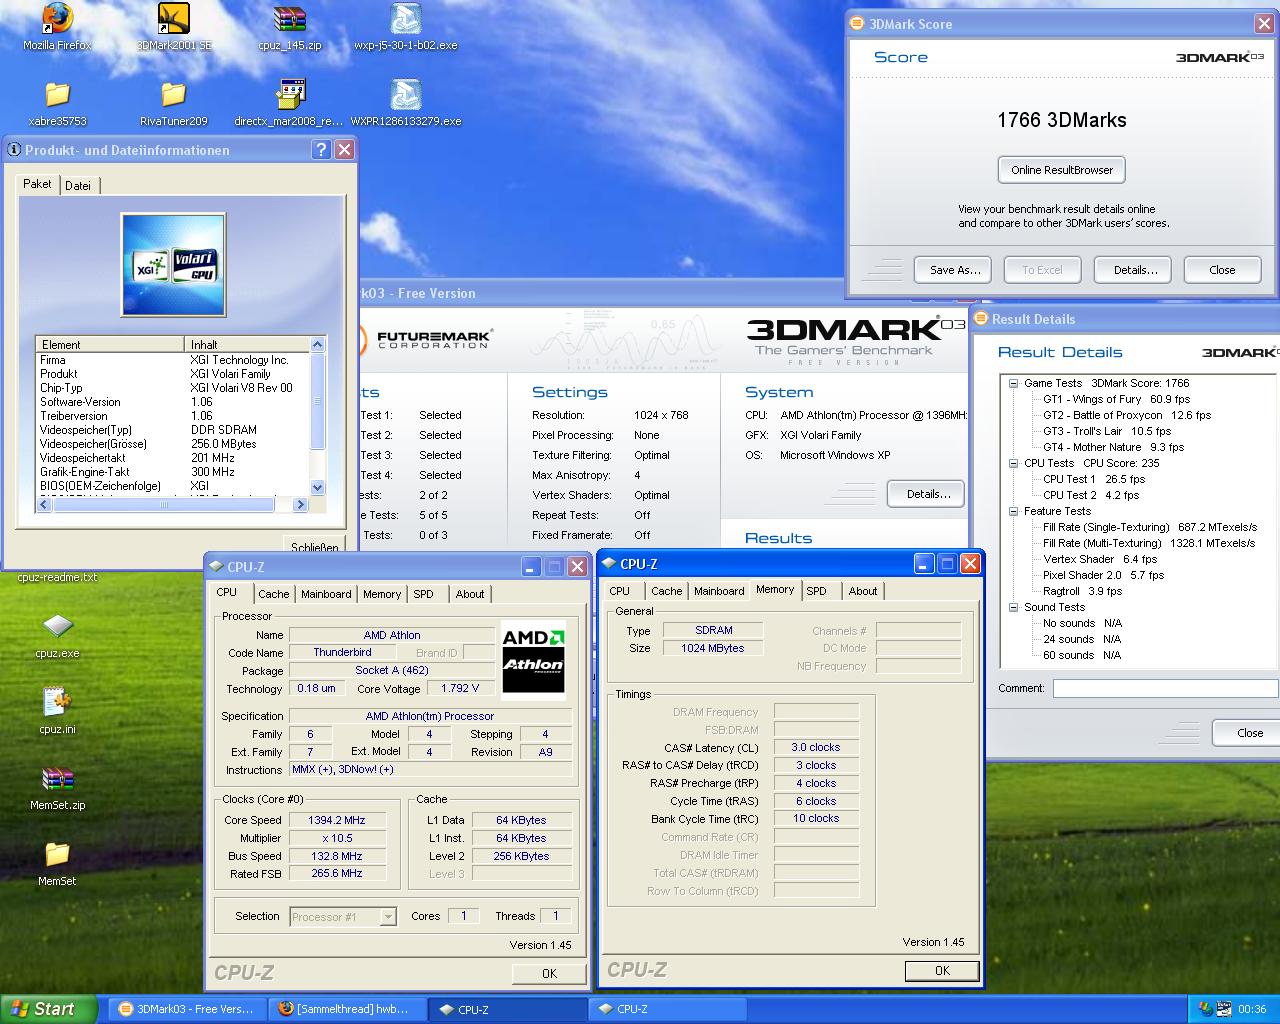Click the Inhalt column header

pyautogui.click(x=248, y=344)
